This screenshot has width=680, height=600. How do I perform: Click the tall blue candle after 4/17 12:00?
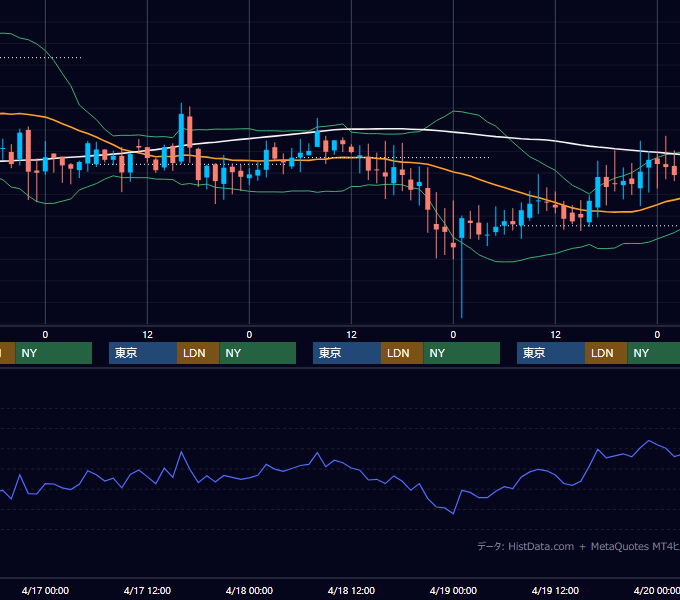(181, 137)
